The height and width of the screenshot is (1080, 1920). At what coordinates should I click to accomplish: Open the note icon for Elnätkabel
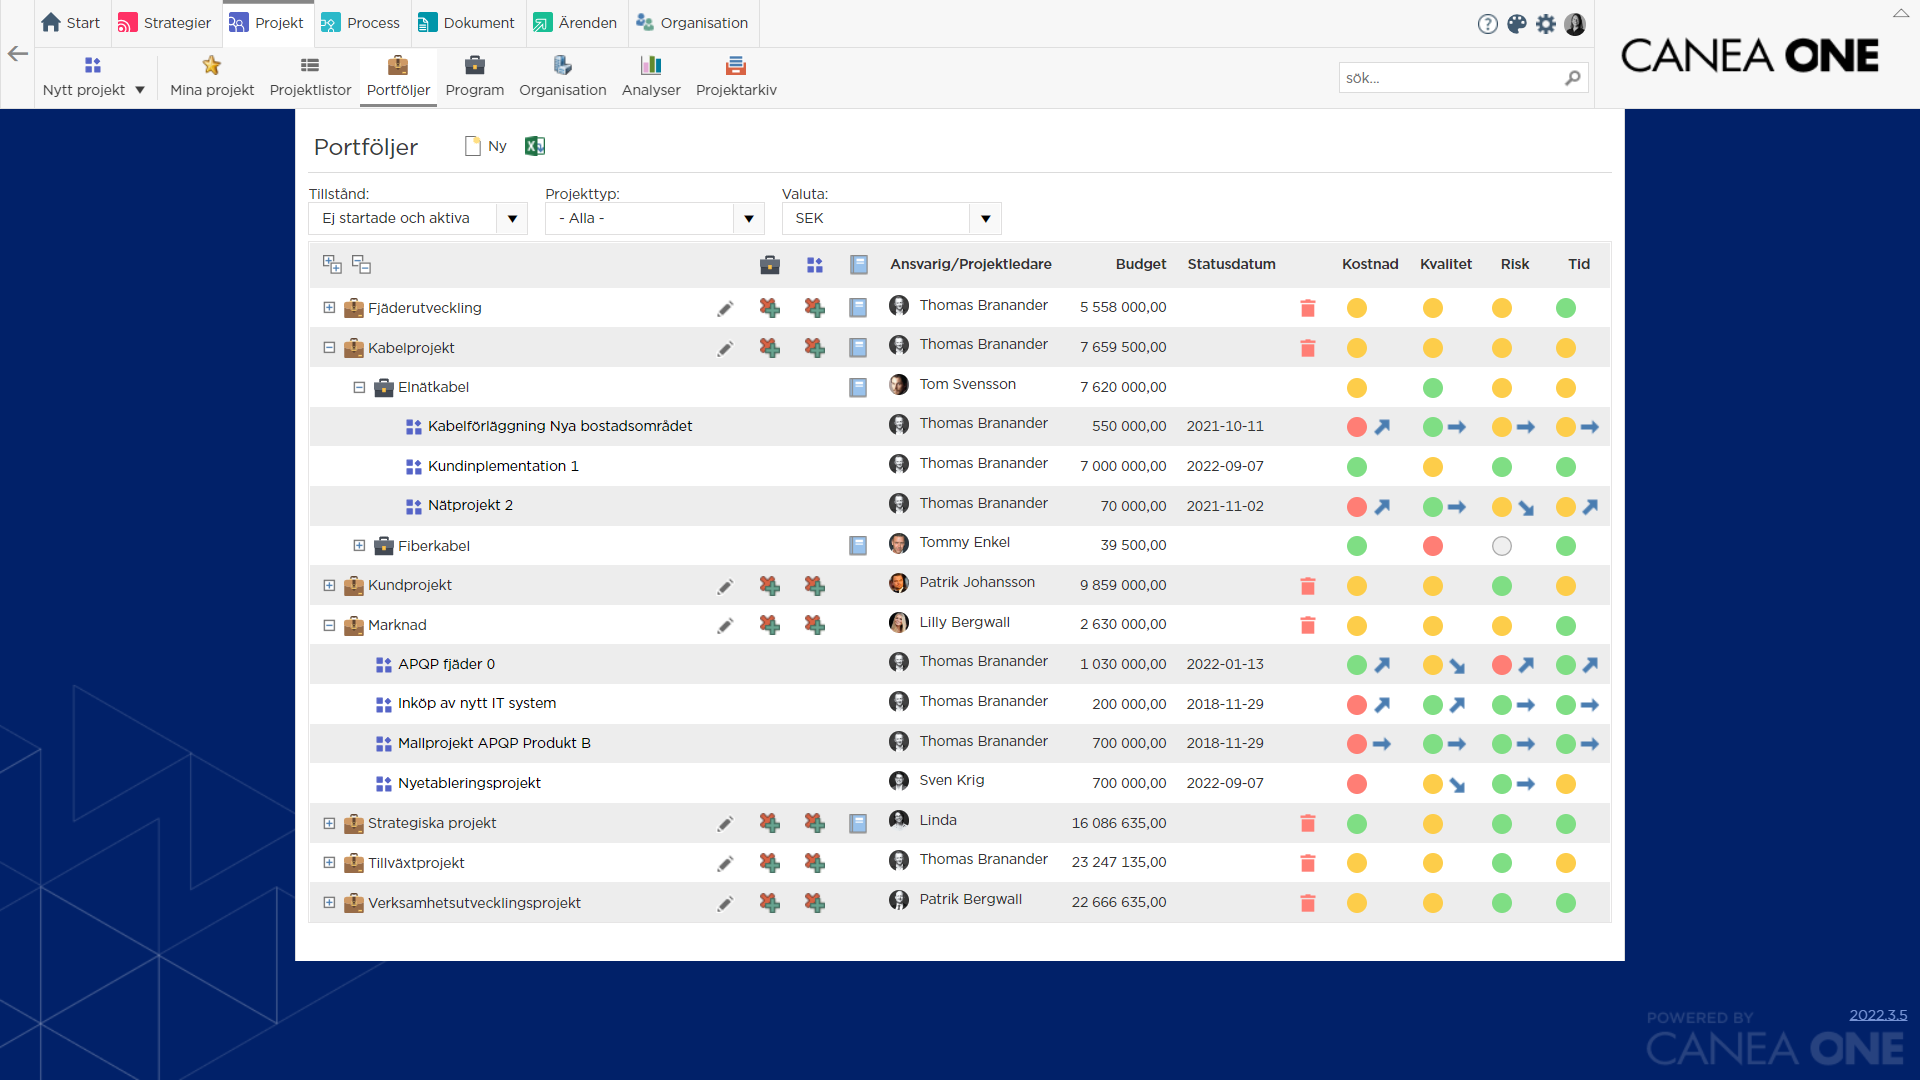point(858,387)
